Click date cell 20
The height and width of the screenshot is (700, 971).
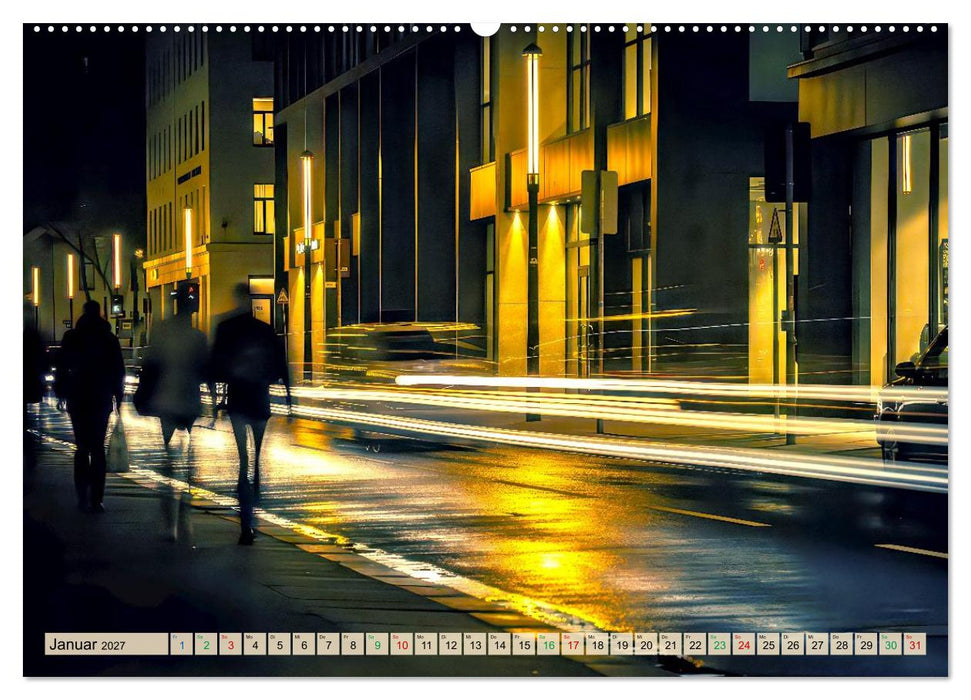click(x=646, y=644)
